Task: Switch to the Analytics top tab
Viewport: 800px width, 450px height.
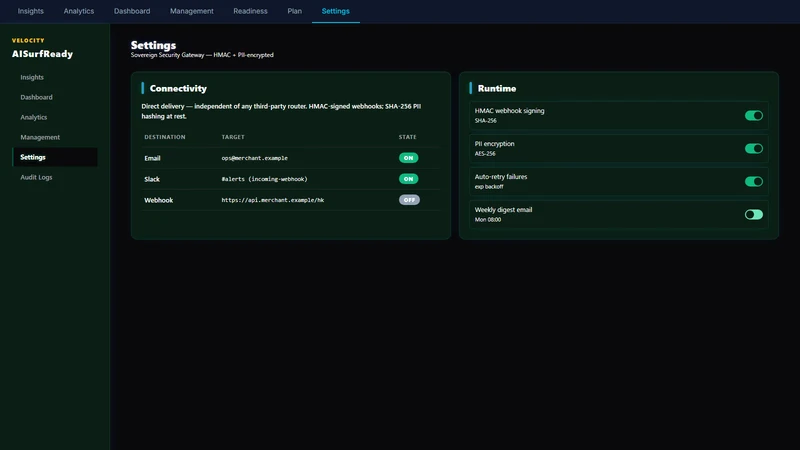Action: click(x=79, y=11)
